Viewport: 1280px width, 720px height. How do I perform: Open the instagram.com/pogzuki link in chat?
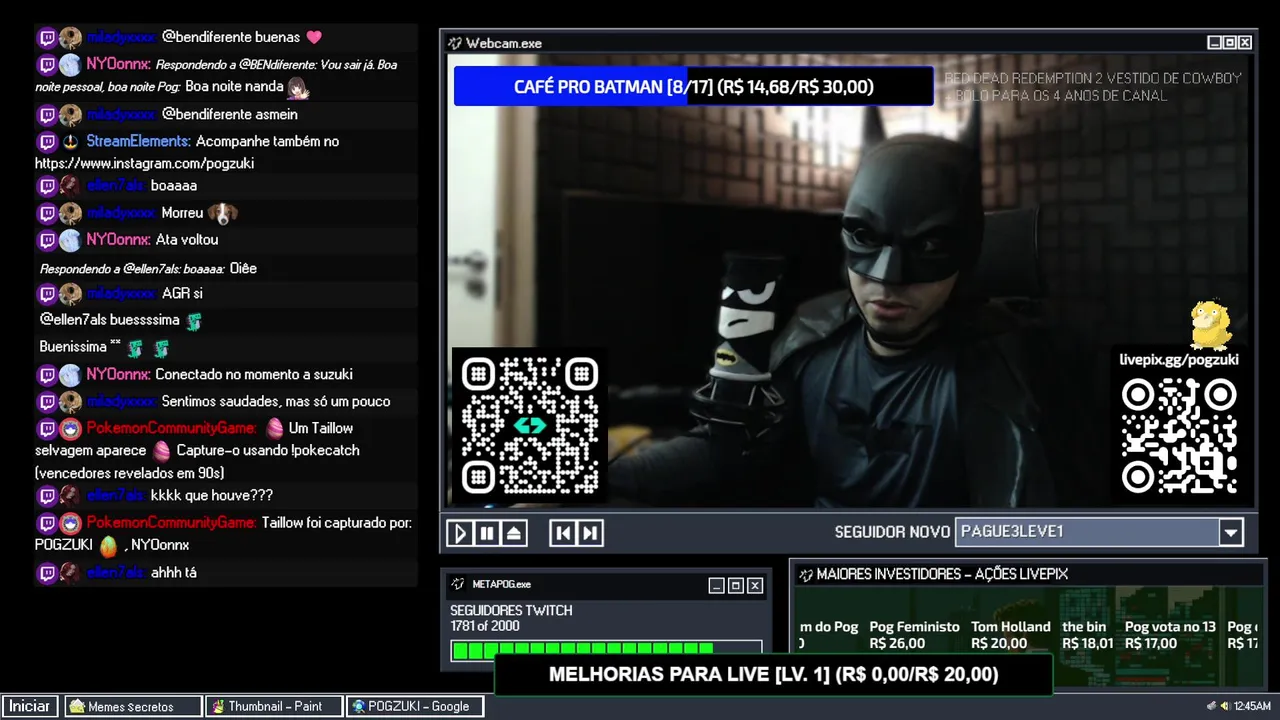(144, 163)
